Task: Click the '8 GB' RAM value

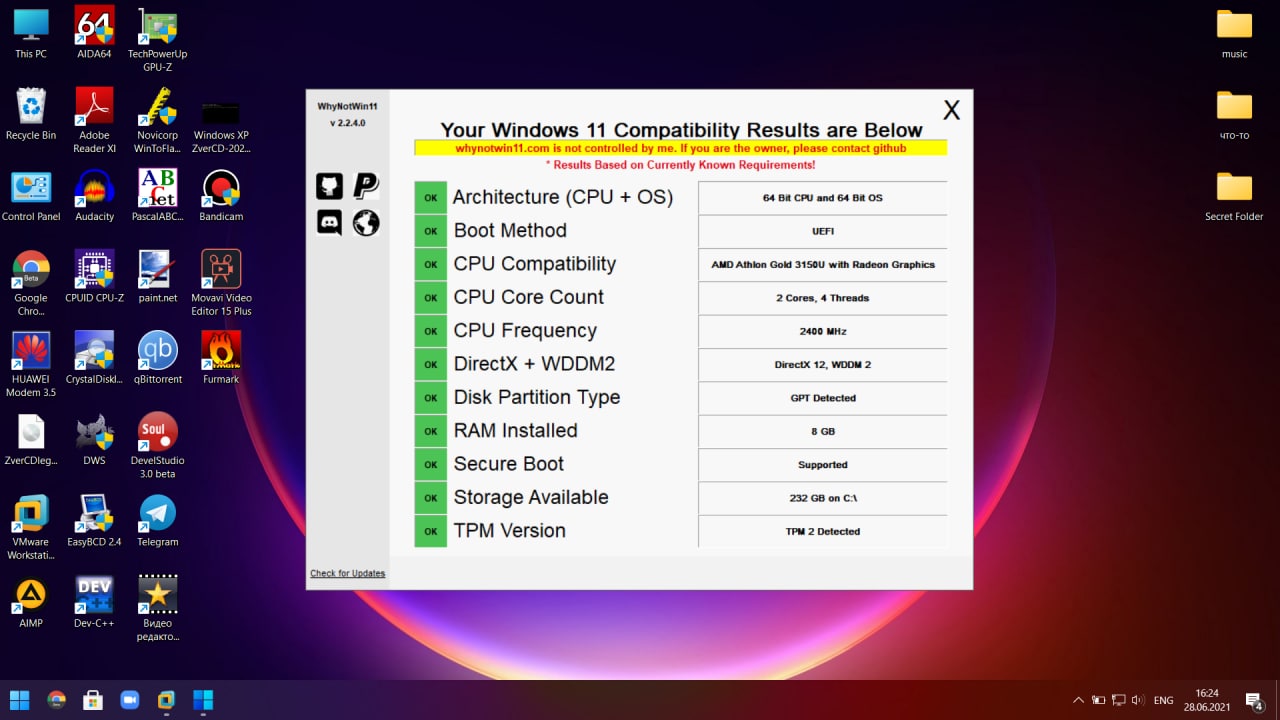Action: pyautogui.click(x=823, y=431)
